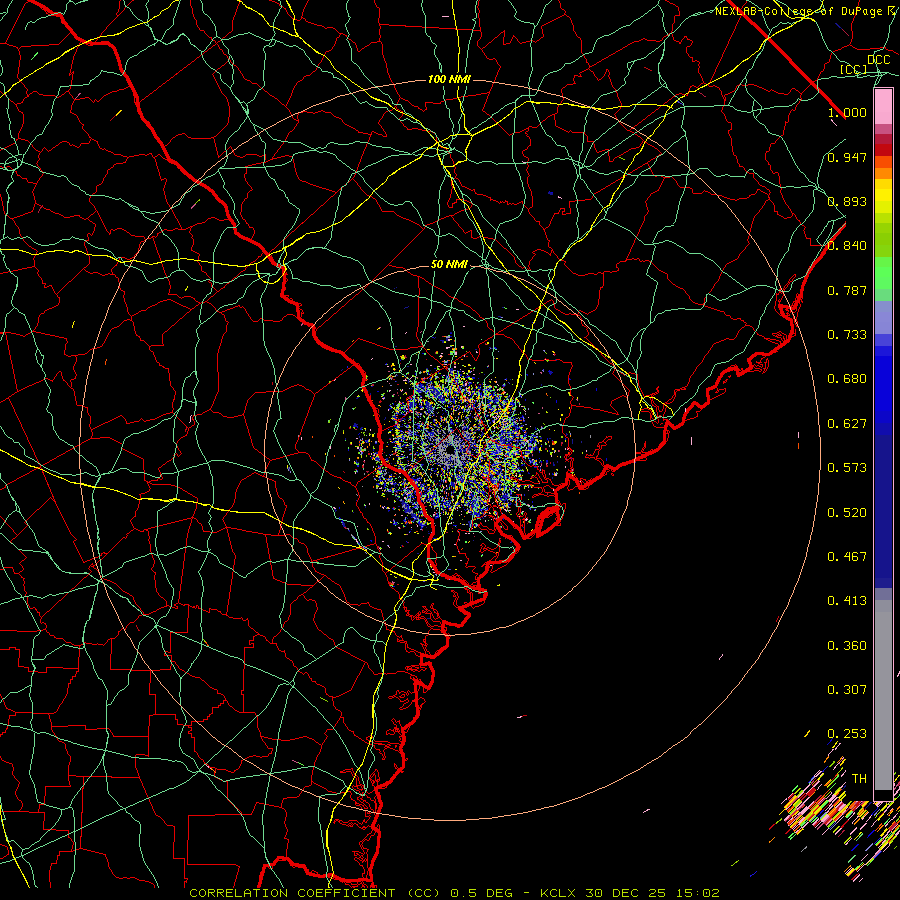Image resolution: width=900 pixels, height=900 pixels.
Task: Click the 0.307 value on the scale
Action: (847, 690)
